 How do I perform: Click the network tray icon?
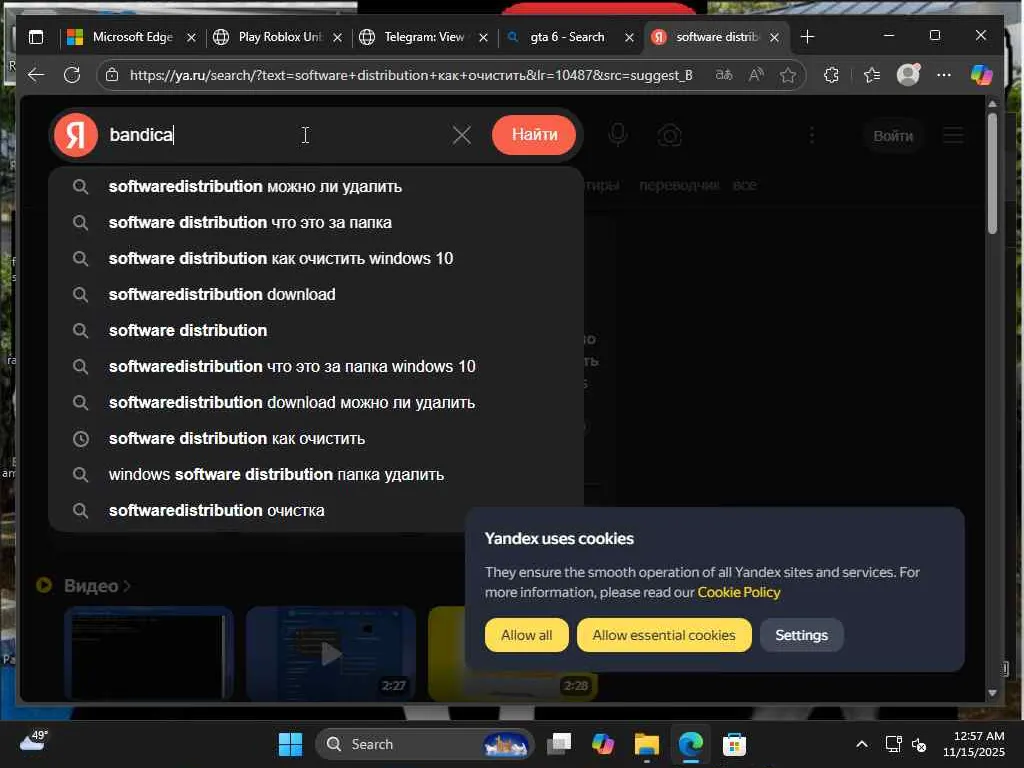click(x=893, y=744)
